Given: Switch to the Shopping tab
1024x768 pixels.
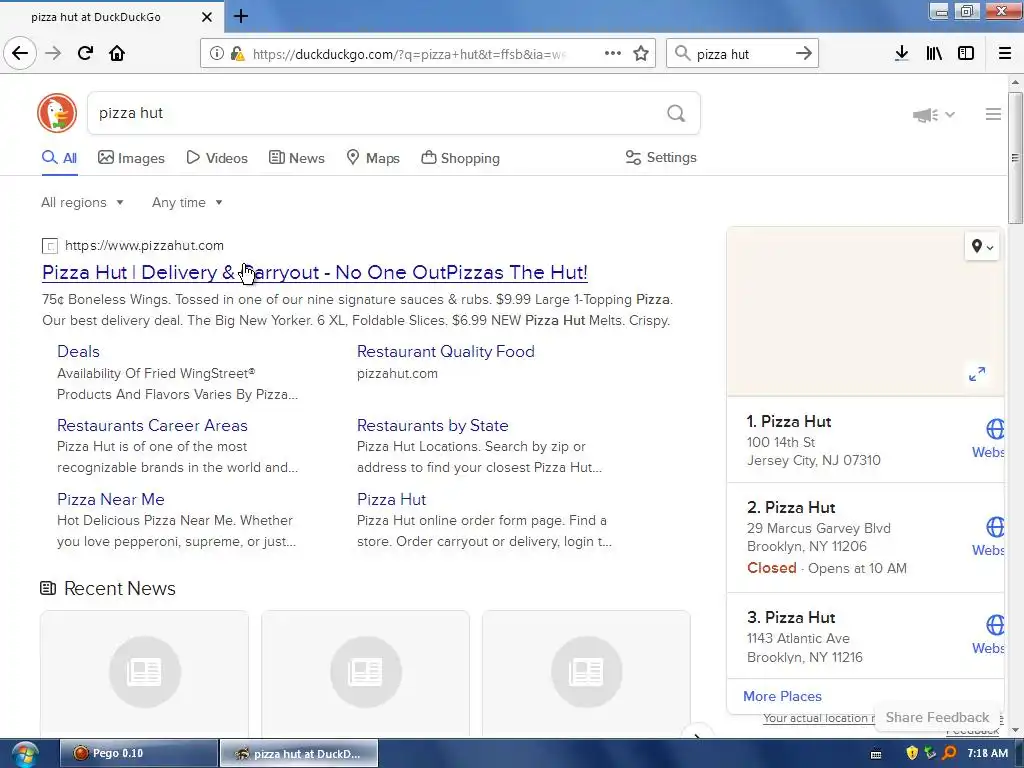Looking at the screenshot, I should tap(460, 158).
